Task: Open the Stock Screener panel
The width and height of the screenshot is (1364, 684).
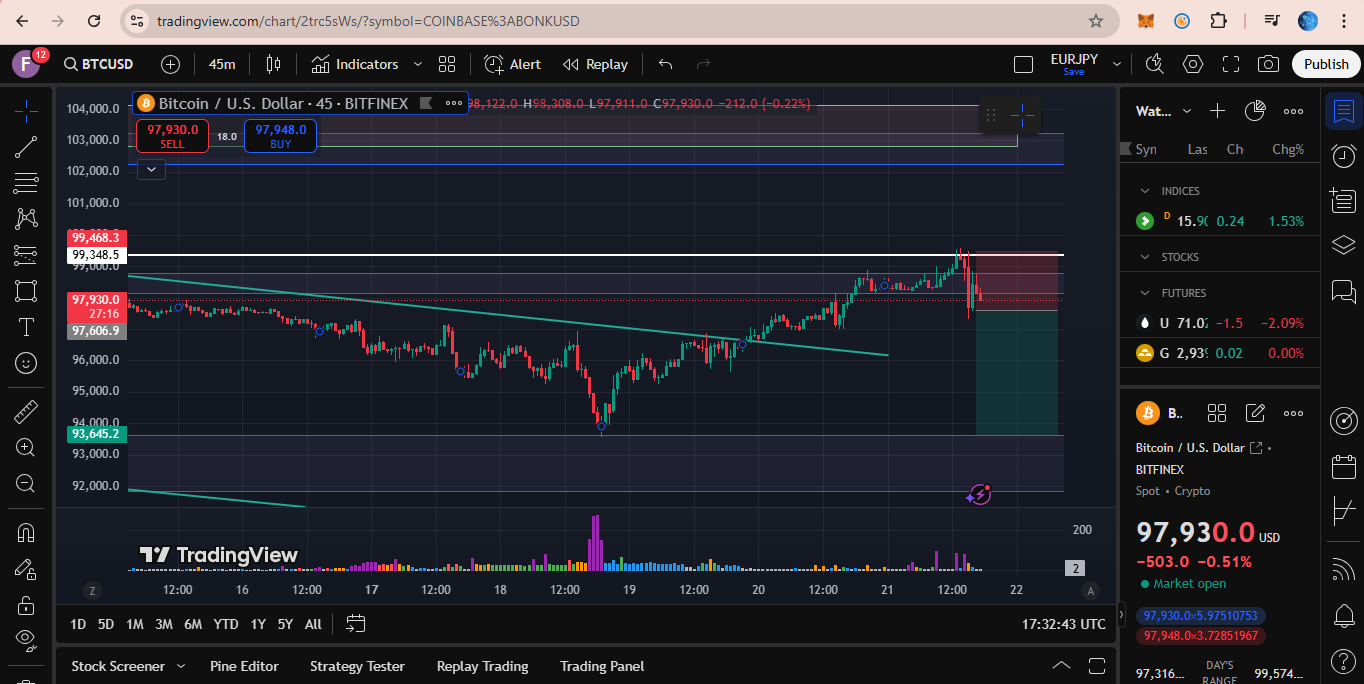Action: [118, 666]
